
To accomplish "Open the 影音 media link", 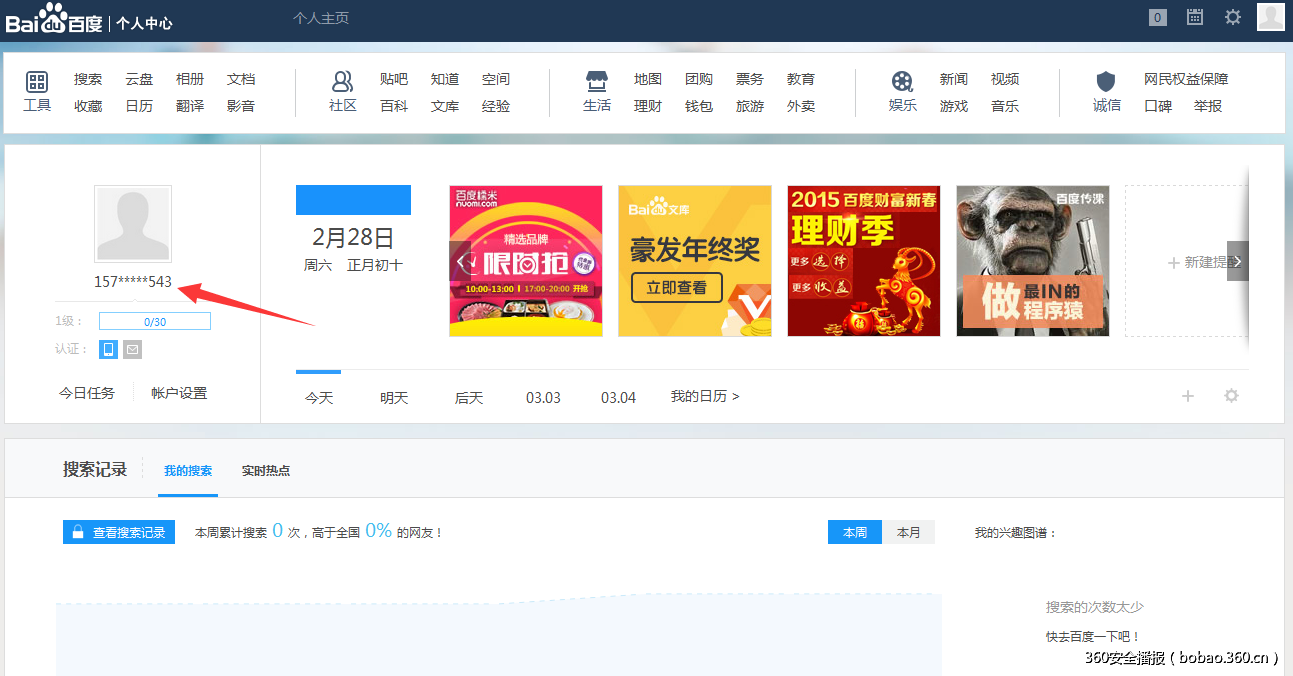I will coord(241,106).
